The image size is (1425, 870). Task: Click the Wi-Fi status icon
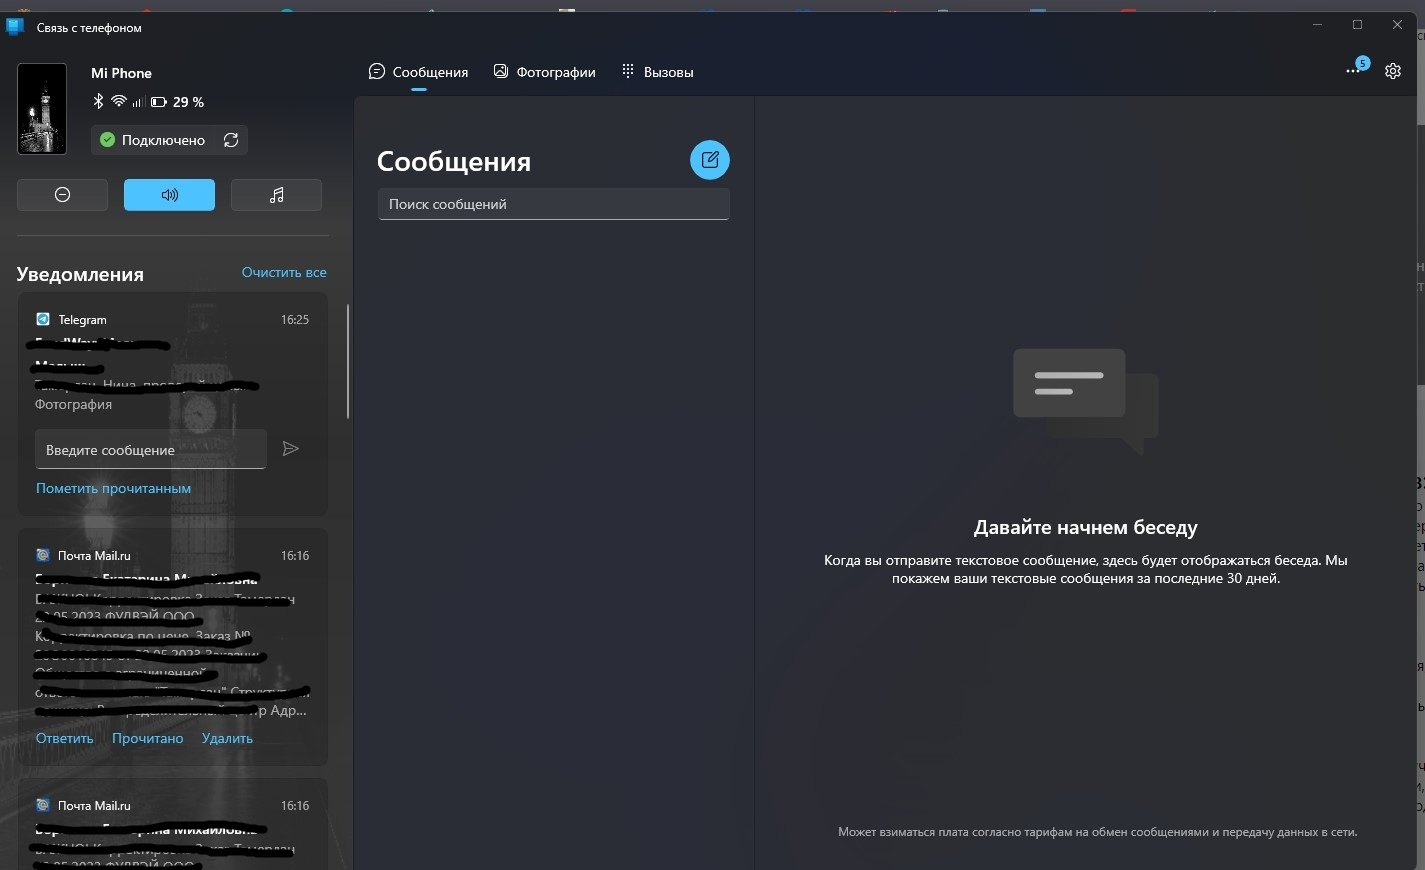tap(119, 101)
